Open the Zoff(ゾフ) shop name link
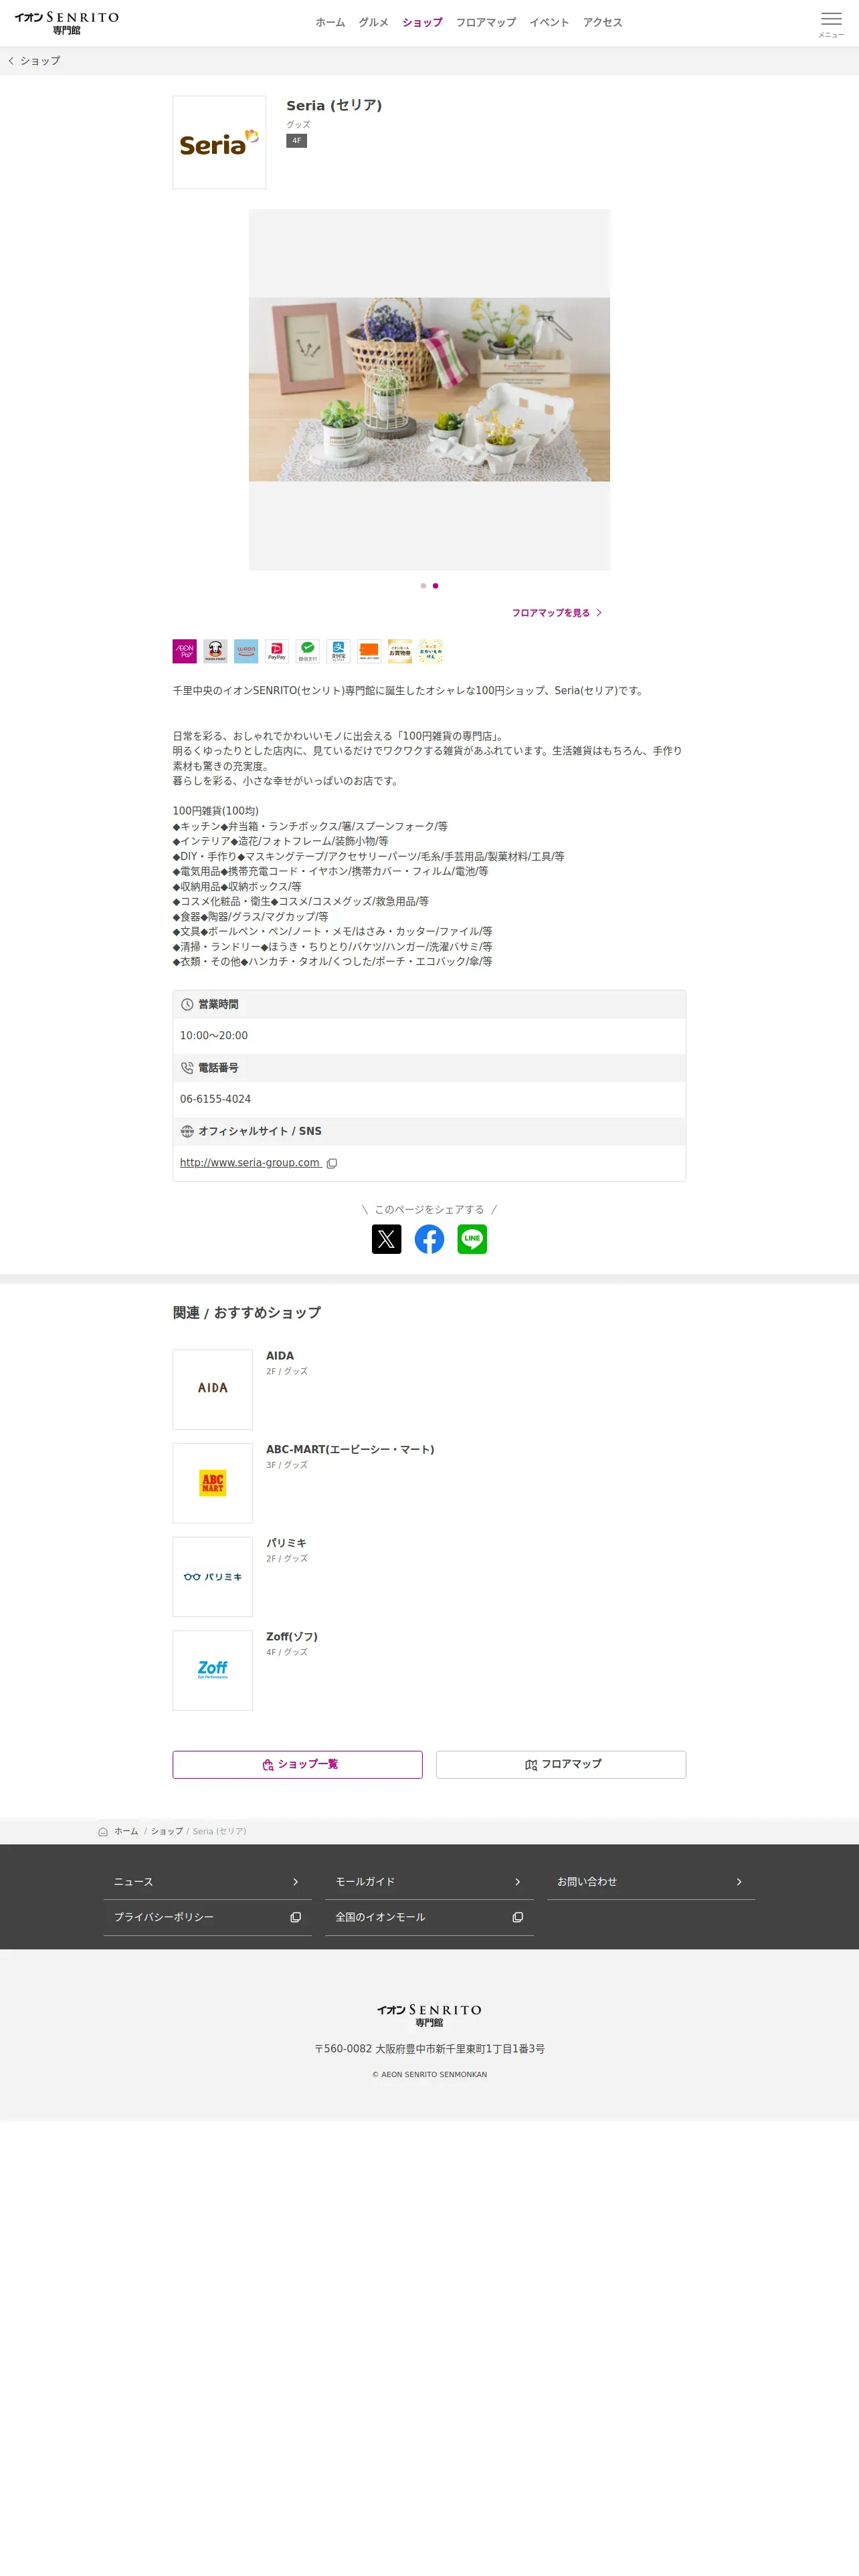This screenshot has height=2576, width=859. point(292,1637)
